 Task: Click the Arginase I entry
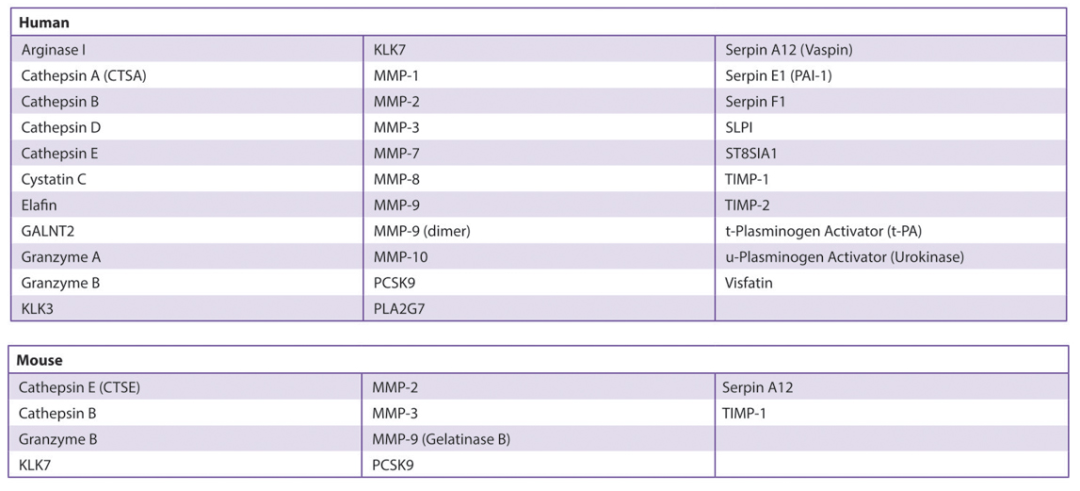tap(53, 50)
